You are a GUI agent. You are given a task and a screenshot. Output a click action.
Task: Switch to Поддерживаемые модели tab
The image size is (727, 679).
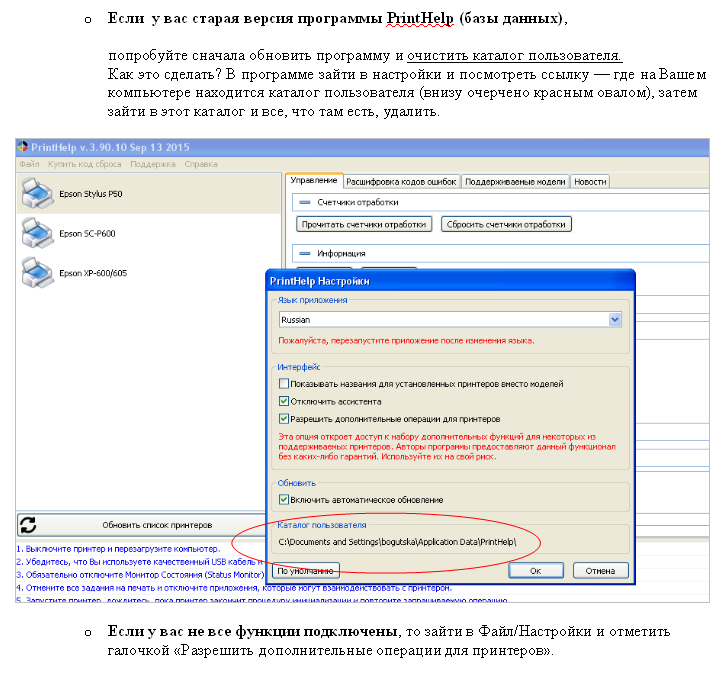(x=515, y=182)
